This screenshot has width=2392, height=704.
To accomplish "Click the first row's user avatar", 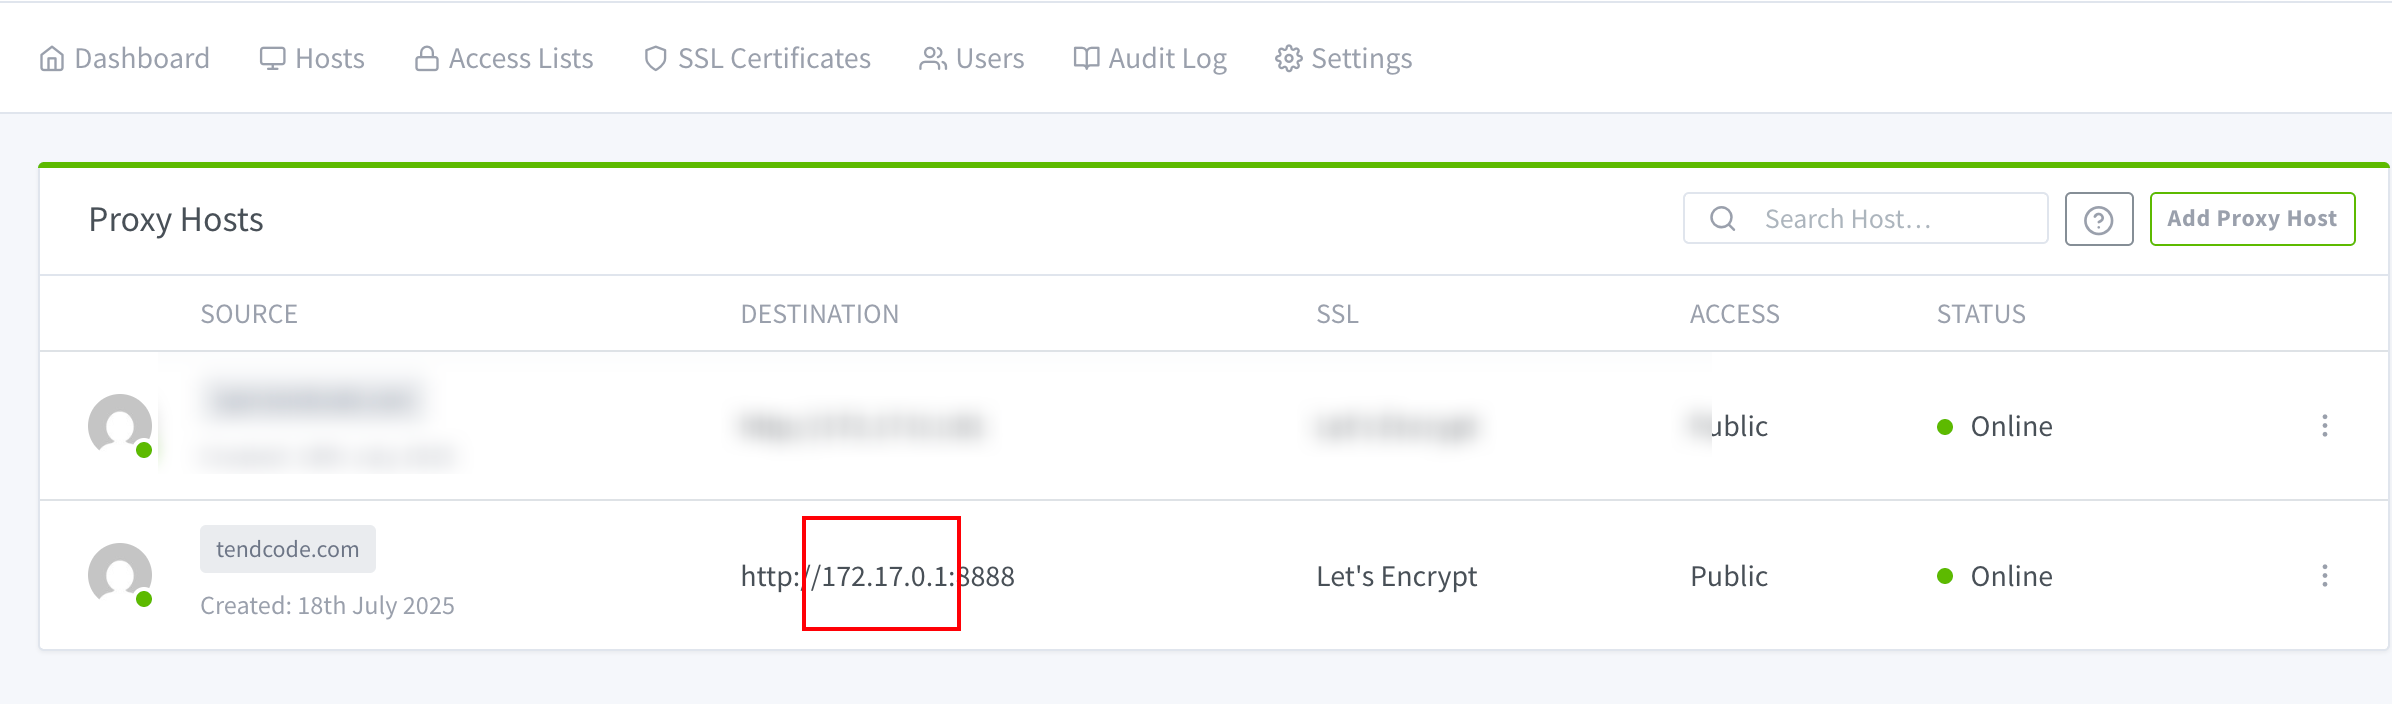I will [120, 426].
